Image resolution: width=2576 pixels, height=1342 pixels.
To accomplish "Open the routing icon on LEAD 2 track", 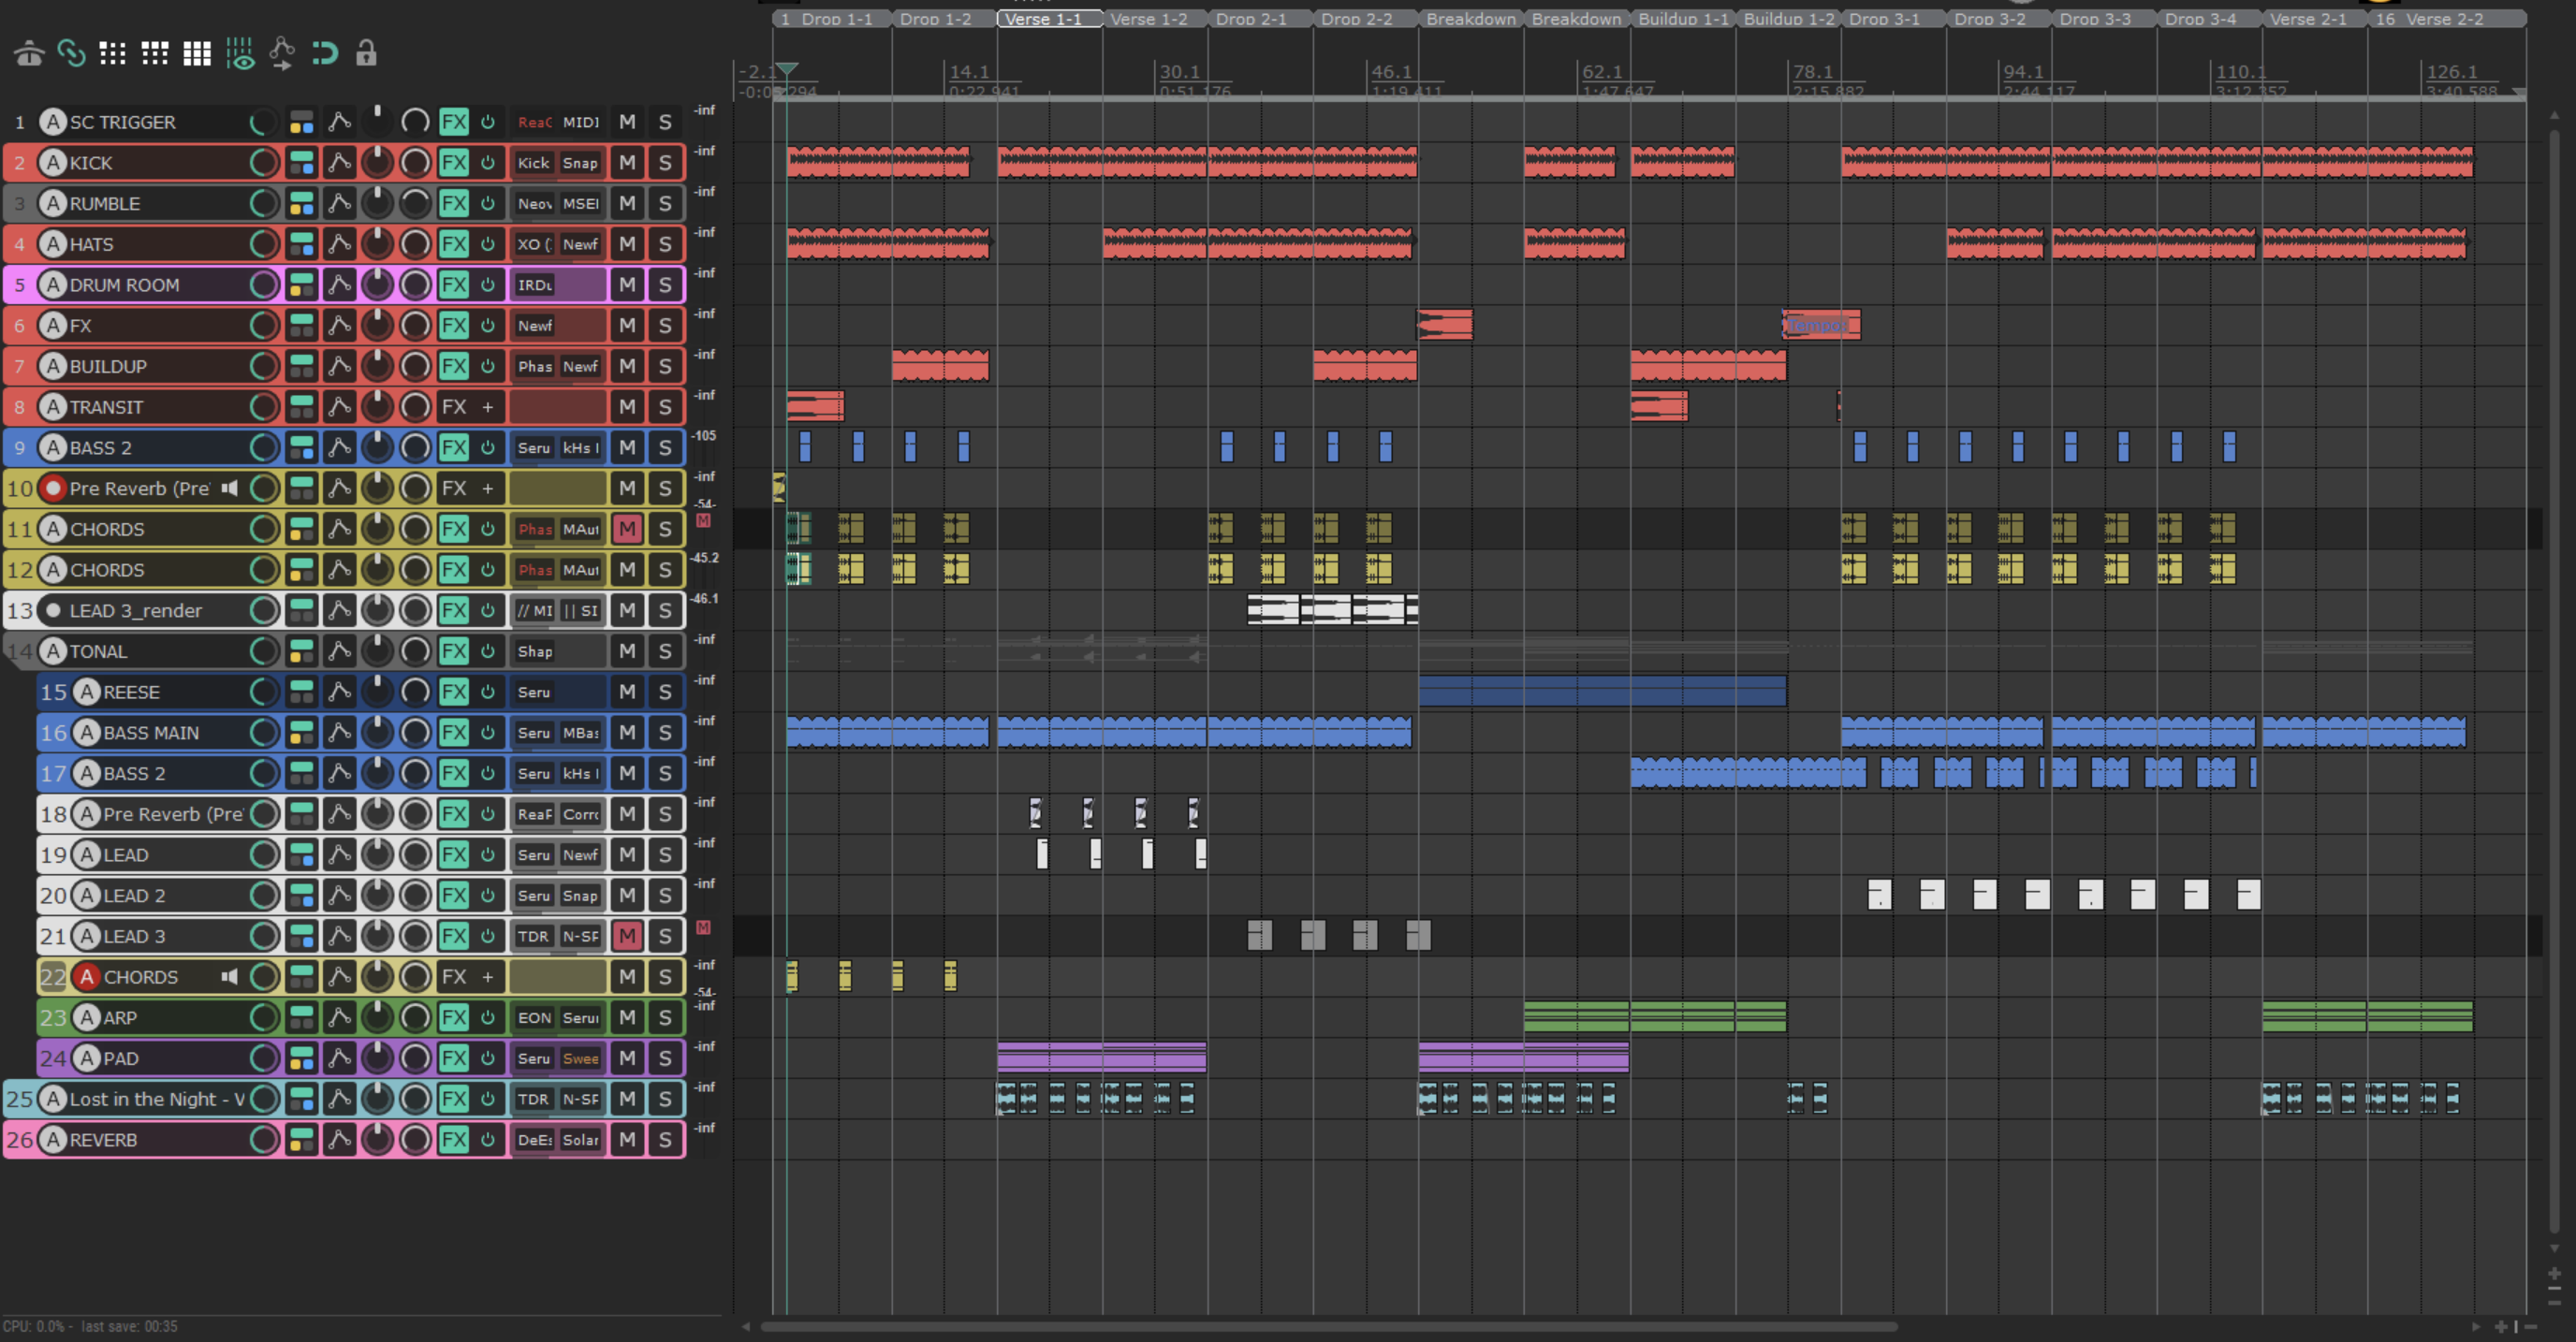I will pos(301,896).
